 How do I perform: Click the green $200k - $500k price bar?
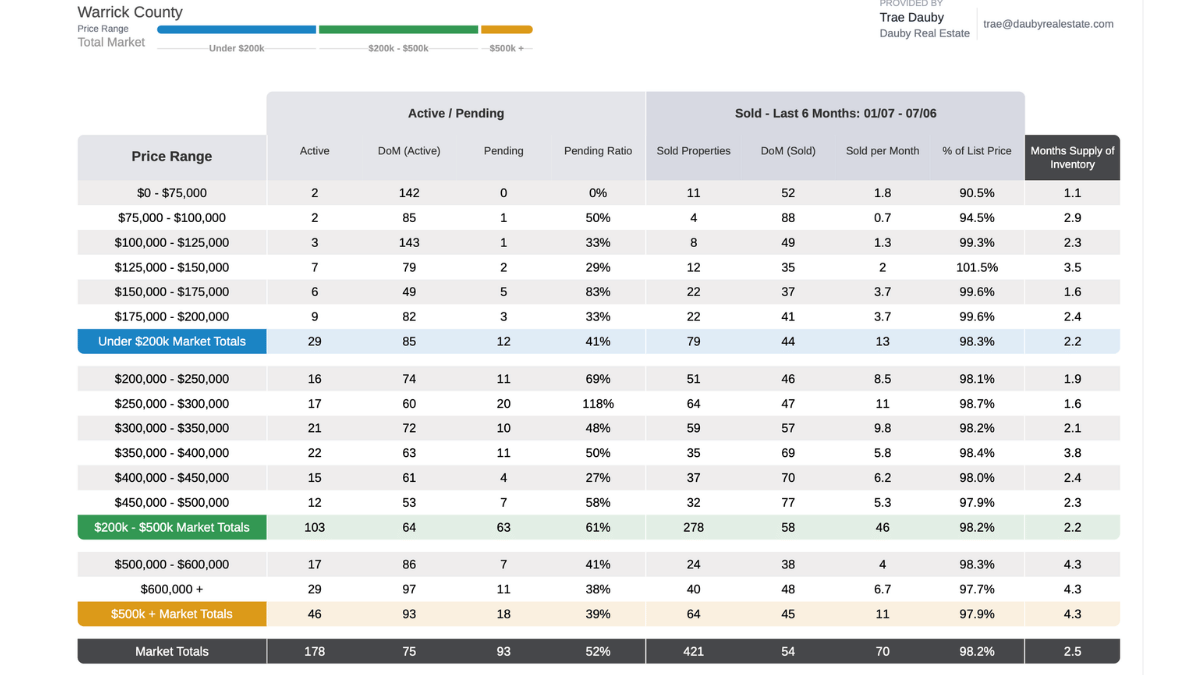[398, 30]
